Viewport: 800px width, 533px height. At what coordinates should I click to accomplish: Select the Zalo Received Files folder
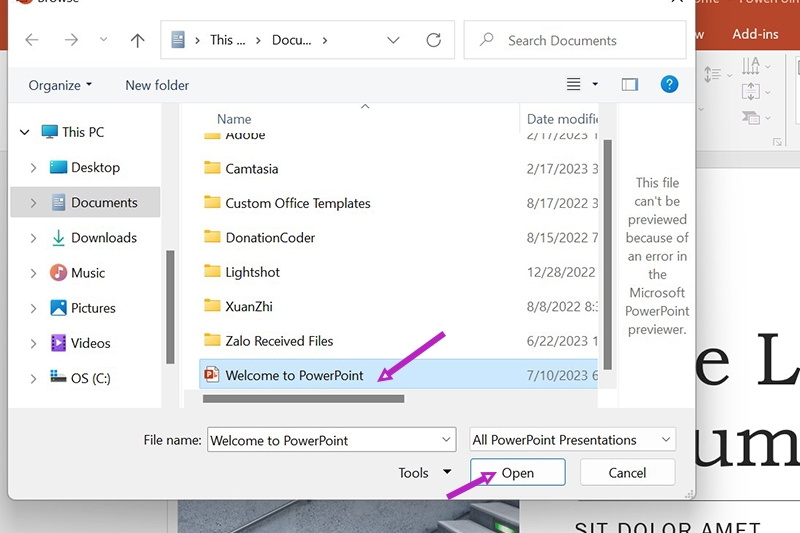tap(398, 341)
